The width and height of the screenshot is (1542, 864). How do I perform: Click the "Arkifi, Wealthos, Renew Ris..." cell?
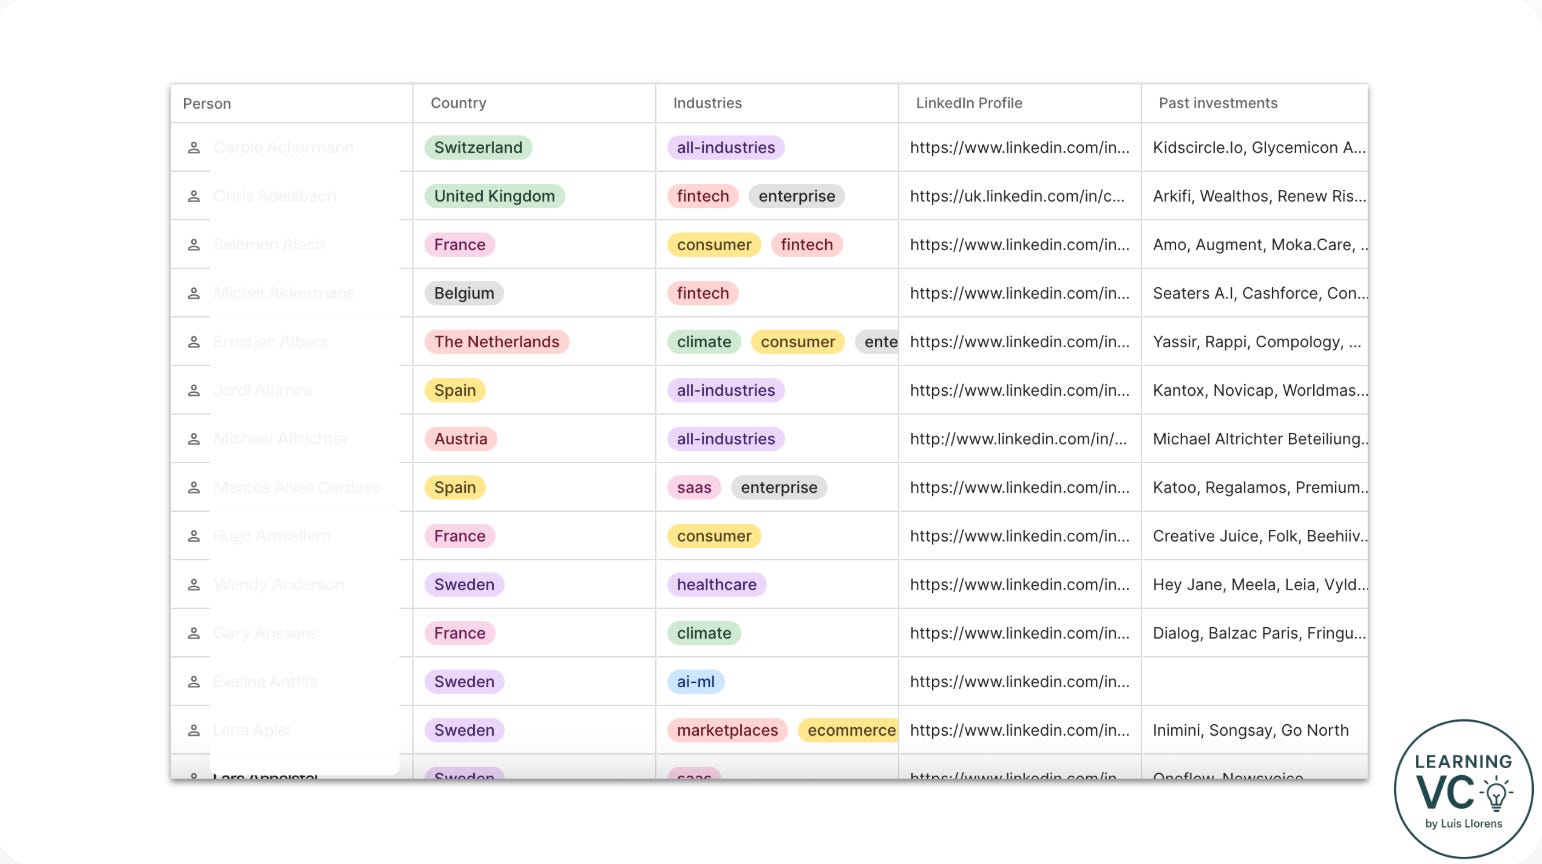click(x=1255, y=196)
